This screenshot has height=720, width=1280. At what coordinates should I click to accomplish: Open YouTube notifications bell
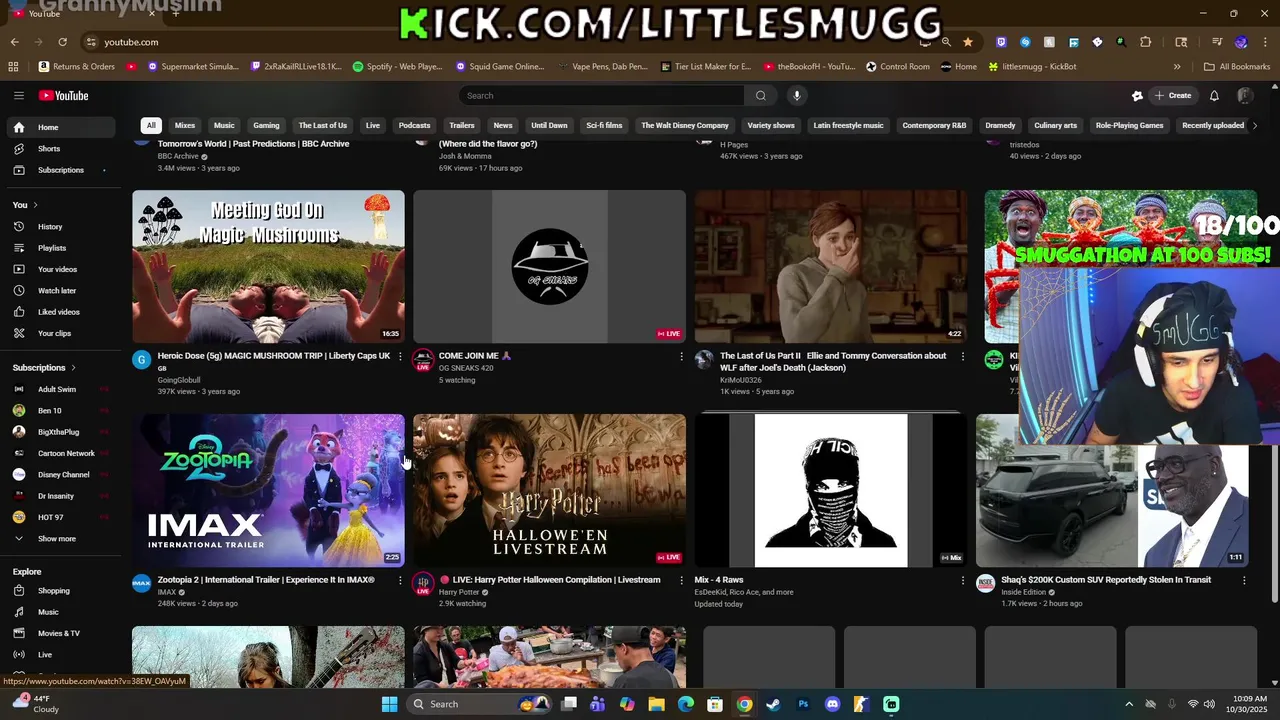[x=1214, y=95]
